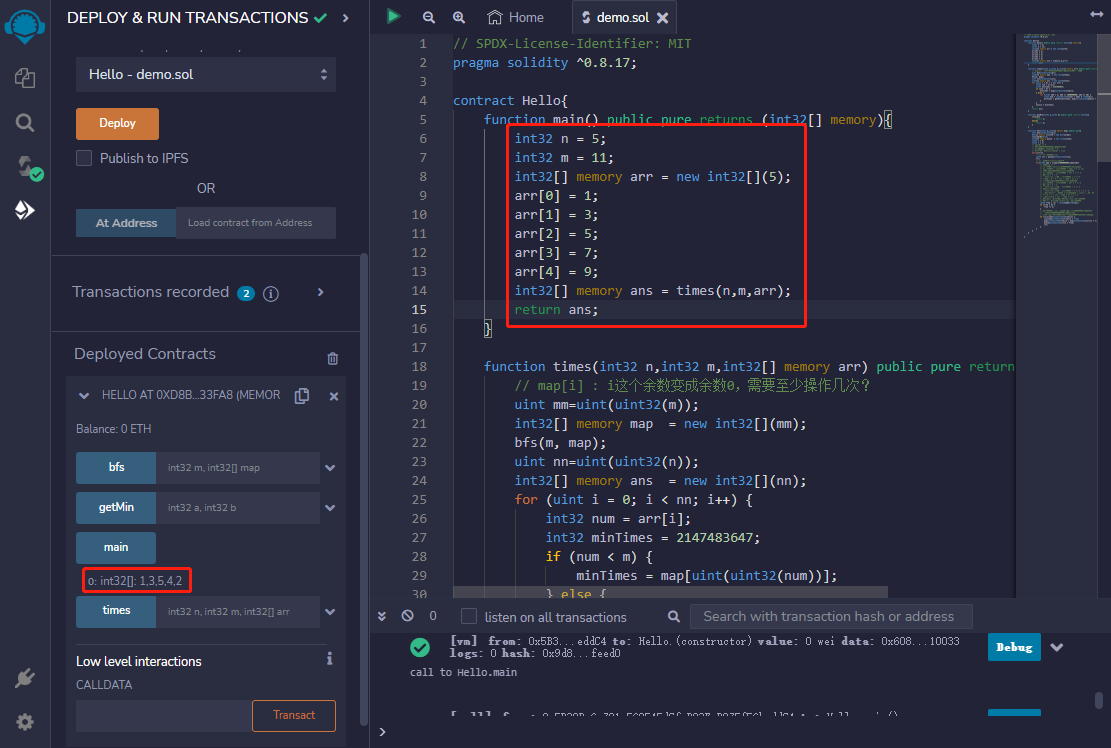
Task: Run script with green play icon
Action: tap(393, 16)
